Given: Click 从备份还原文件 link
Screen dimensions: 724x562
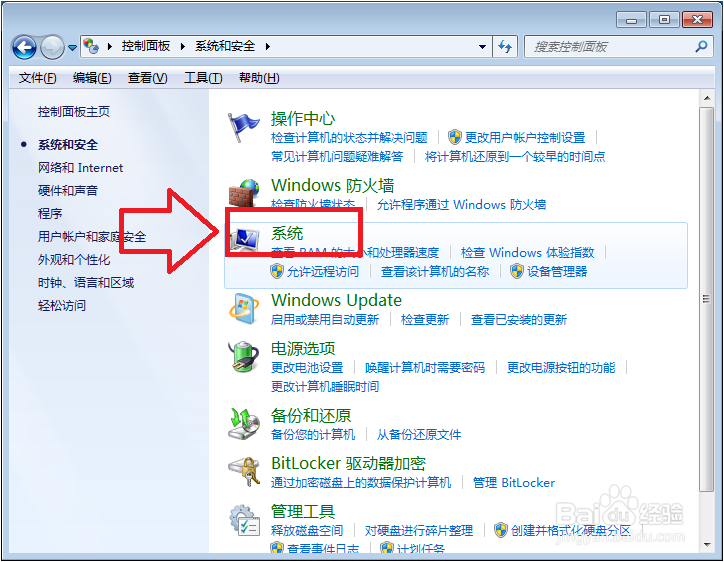Looking at the screenshot, I should pyautogui.click(x=419, y=435).
